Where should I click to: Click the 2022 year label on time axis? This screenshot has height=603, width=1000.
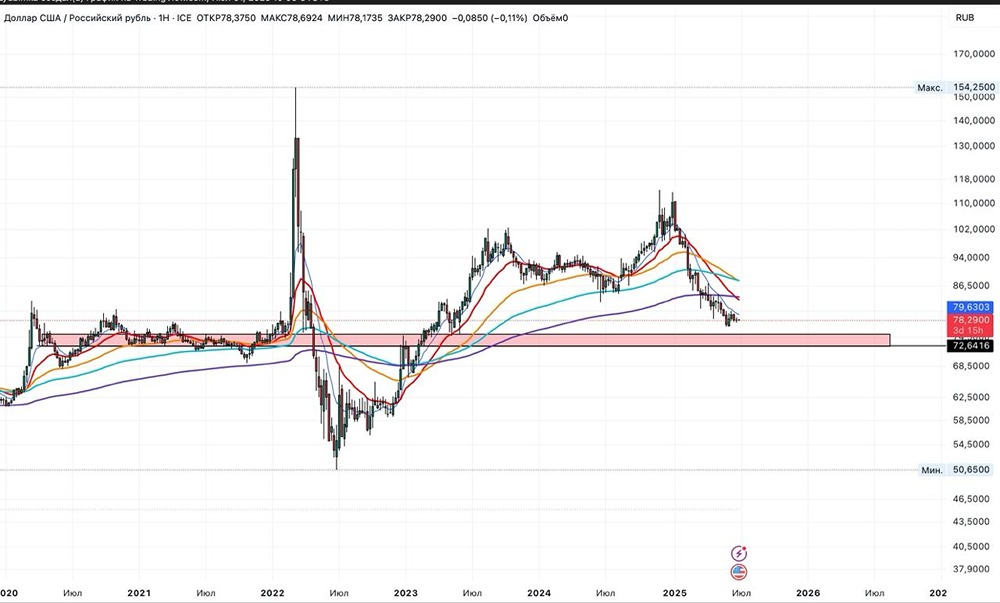tap(272, 593)
